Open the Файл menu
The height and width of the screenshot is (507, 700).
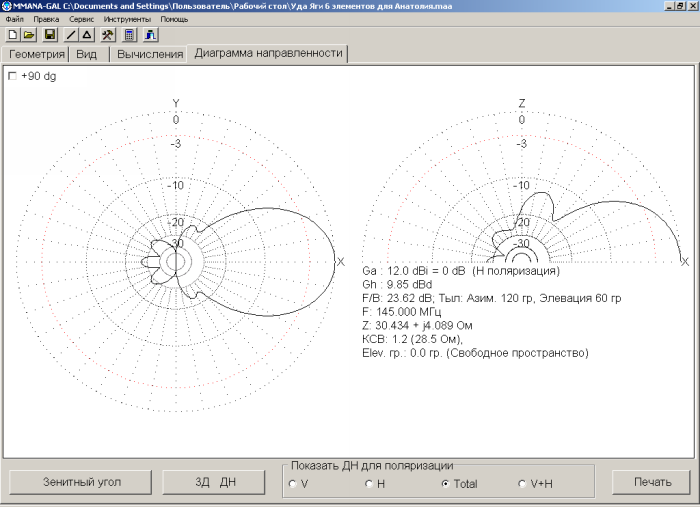(x=15, y=19)
